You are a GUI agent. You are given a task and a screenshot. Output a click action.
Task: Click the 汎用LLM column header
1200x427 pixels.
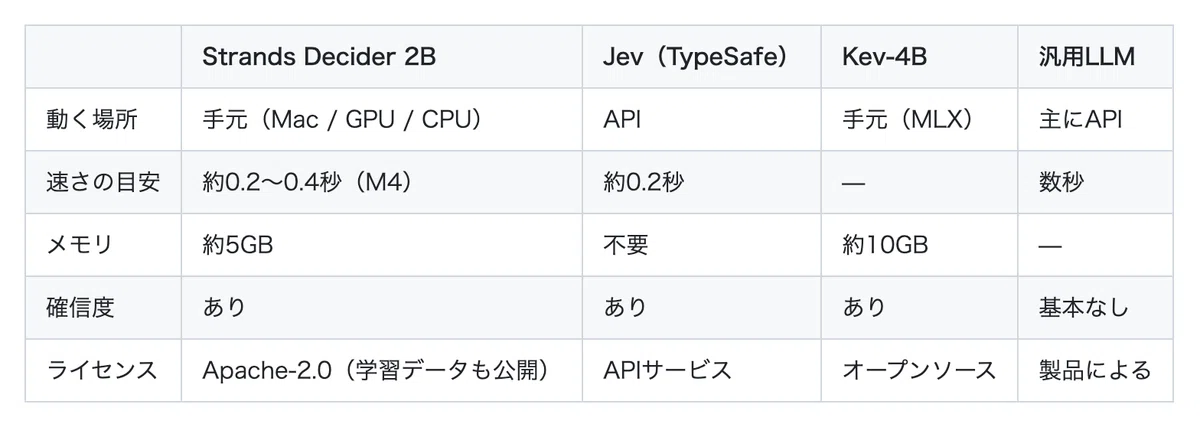(1087, 57)
